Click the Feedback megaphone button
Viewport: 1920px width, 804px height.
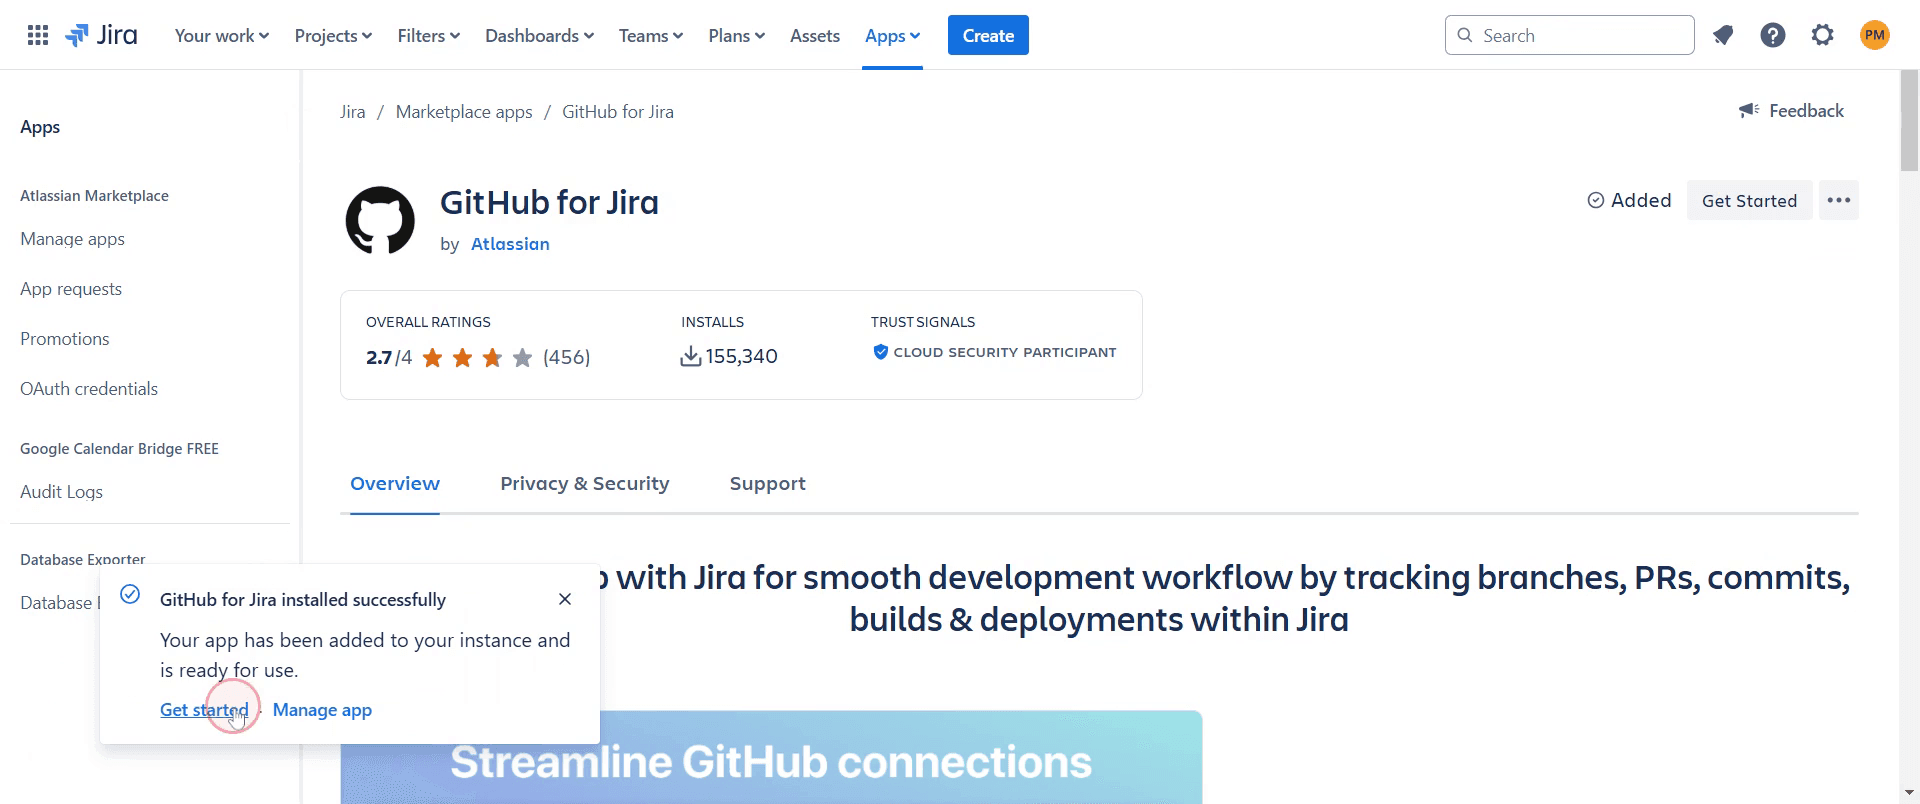(x=1791, y=111)
